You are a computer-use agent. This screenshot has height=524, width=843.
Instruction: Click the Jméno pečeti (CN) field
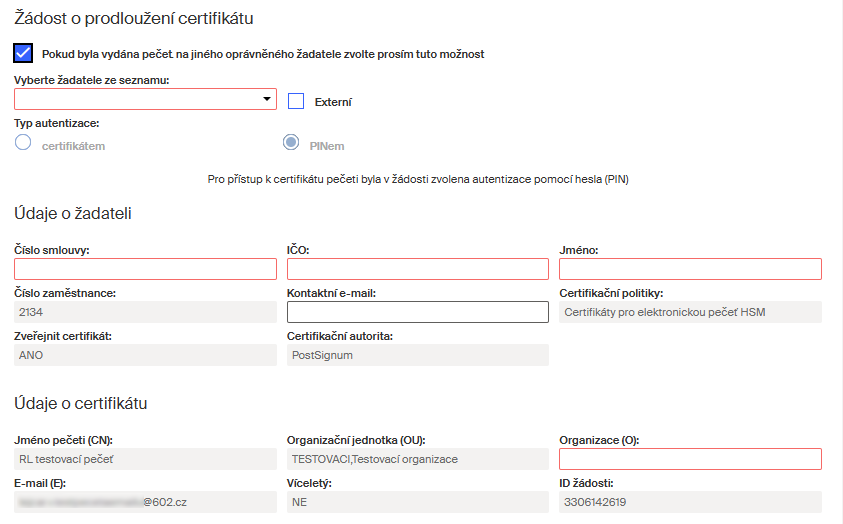(x=145, y=459)
